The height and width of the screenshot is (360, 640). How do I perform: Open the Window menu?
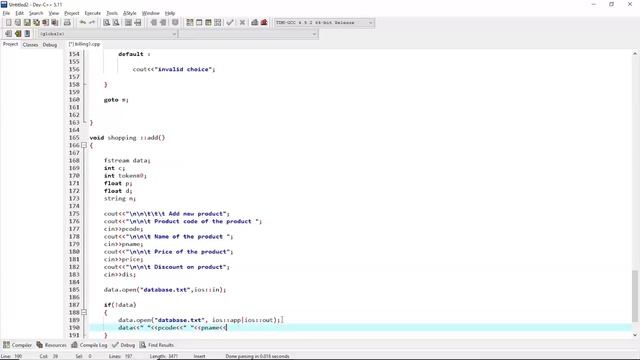click(x=151, y=13)
